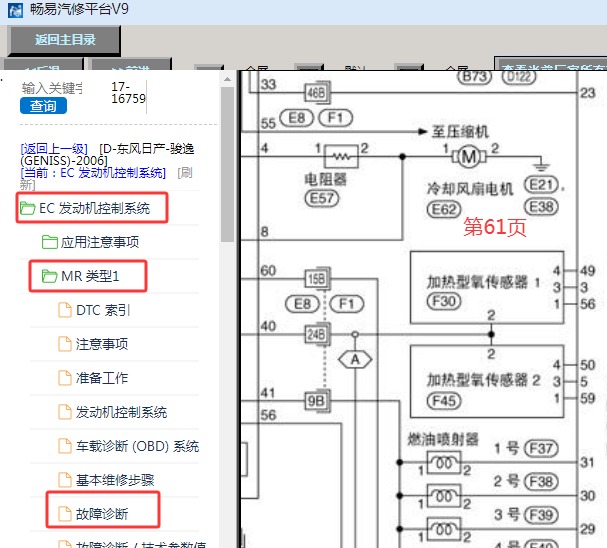Click the No. 1 fuel injector coil symbol
607x548 pixels.
coord(444,463)
